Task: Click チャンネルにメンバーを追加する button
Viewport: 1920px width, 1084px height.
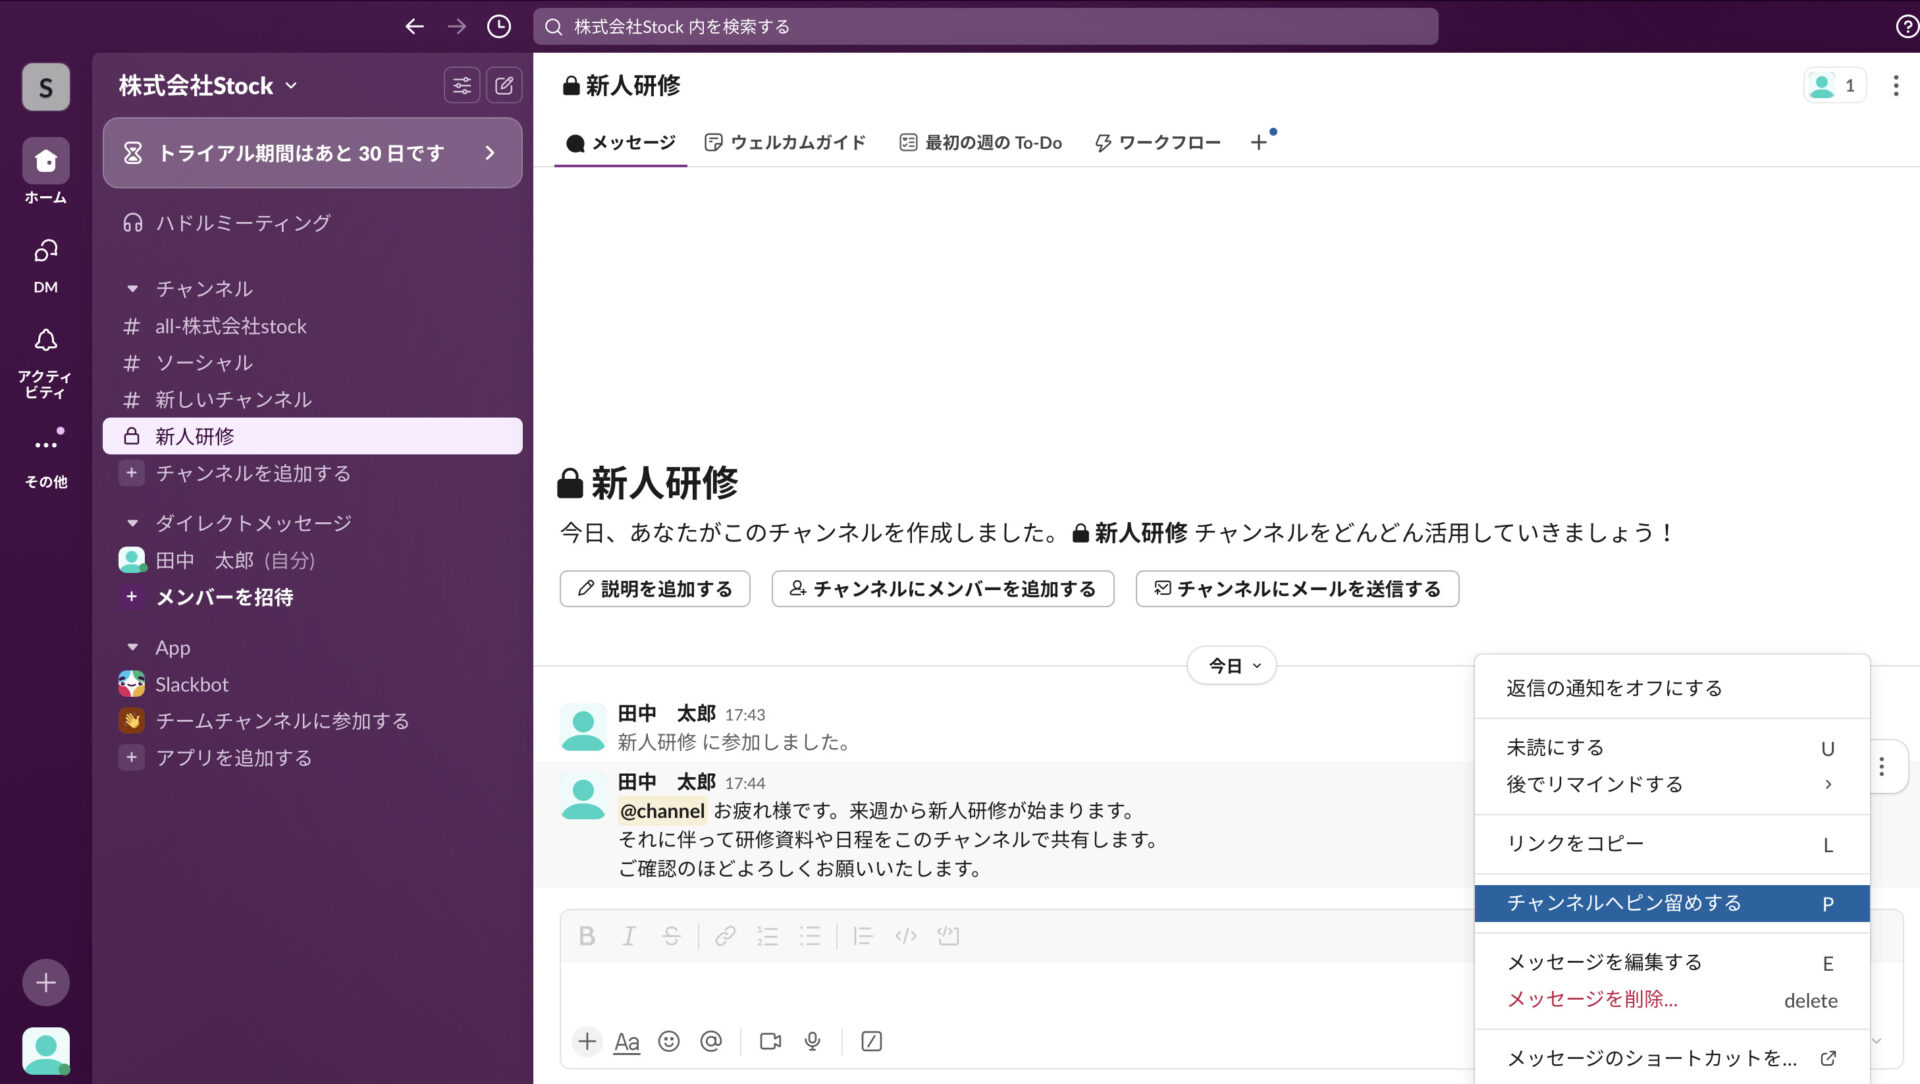Action: click(942, 589)
